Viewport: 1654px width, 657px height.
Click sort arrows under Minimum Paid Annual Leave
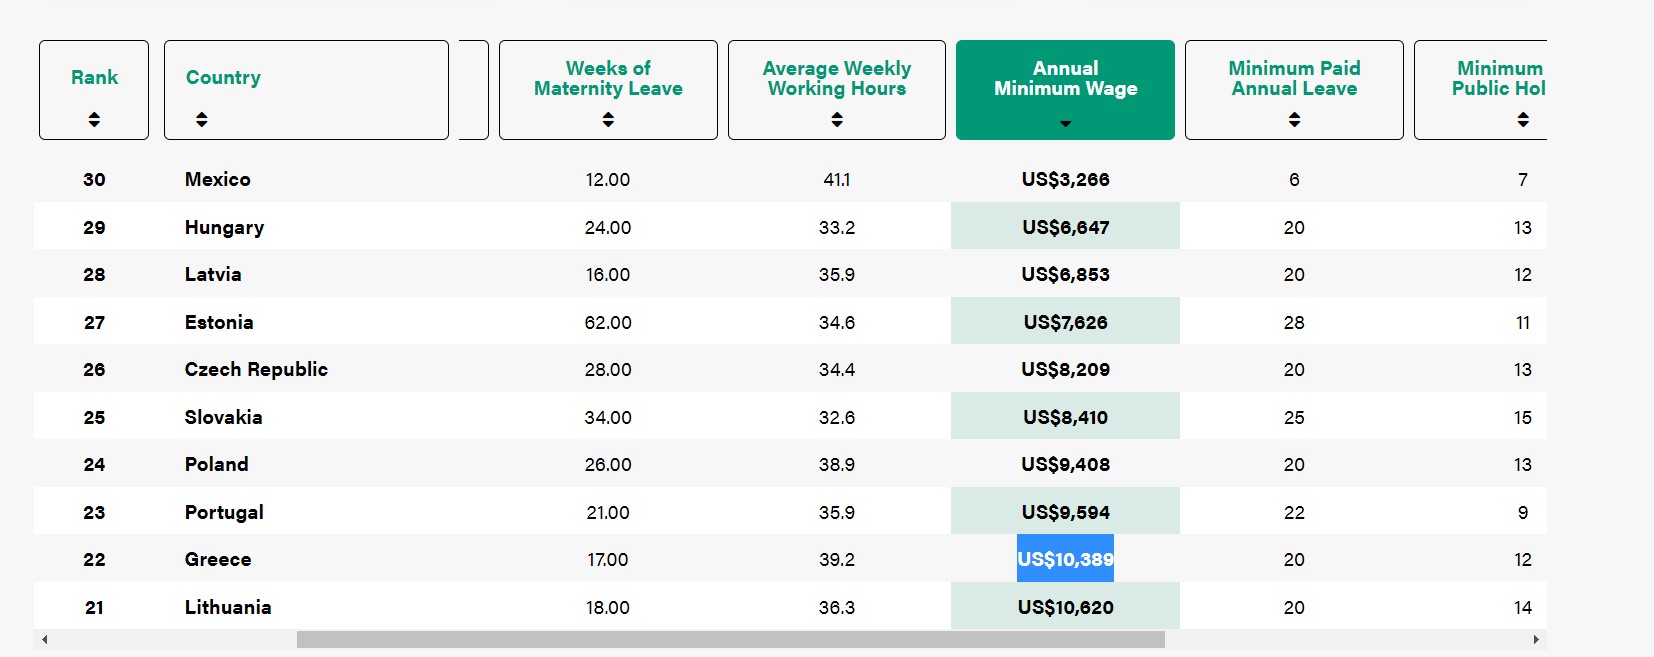[1294, 119]
